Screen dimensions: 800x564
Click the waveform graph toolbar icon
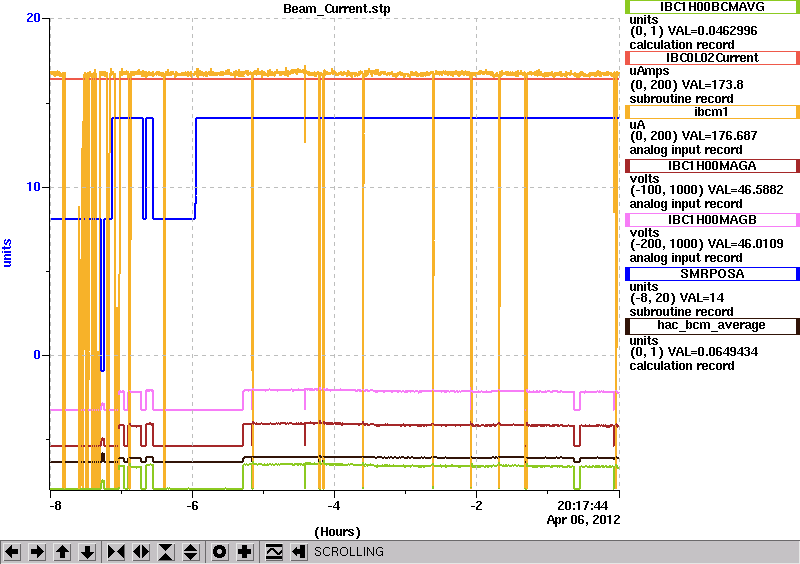[274, 552]
